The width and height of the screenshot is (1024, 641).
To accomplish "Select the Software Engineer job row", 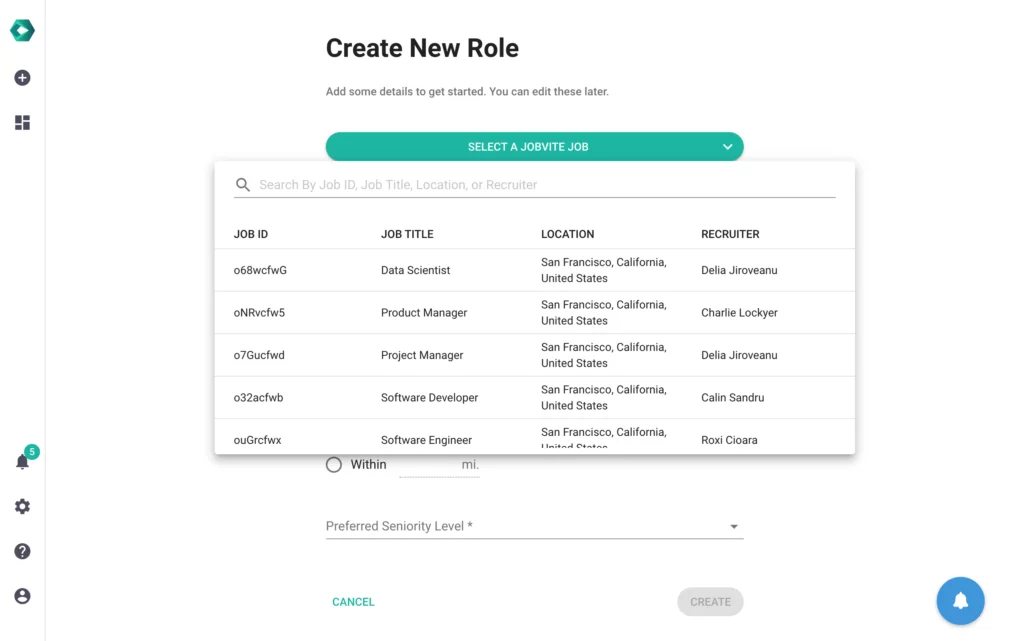I will (535, 437).
